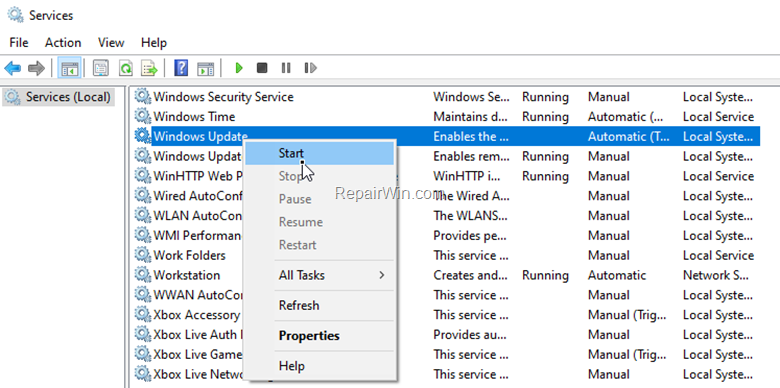Toggle Show/Hide Console Tree icon
Viewport: 780px width, 388px height.
pos(70,68)
